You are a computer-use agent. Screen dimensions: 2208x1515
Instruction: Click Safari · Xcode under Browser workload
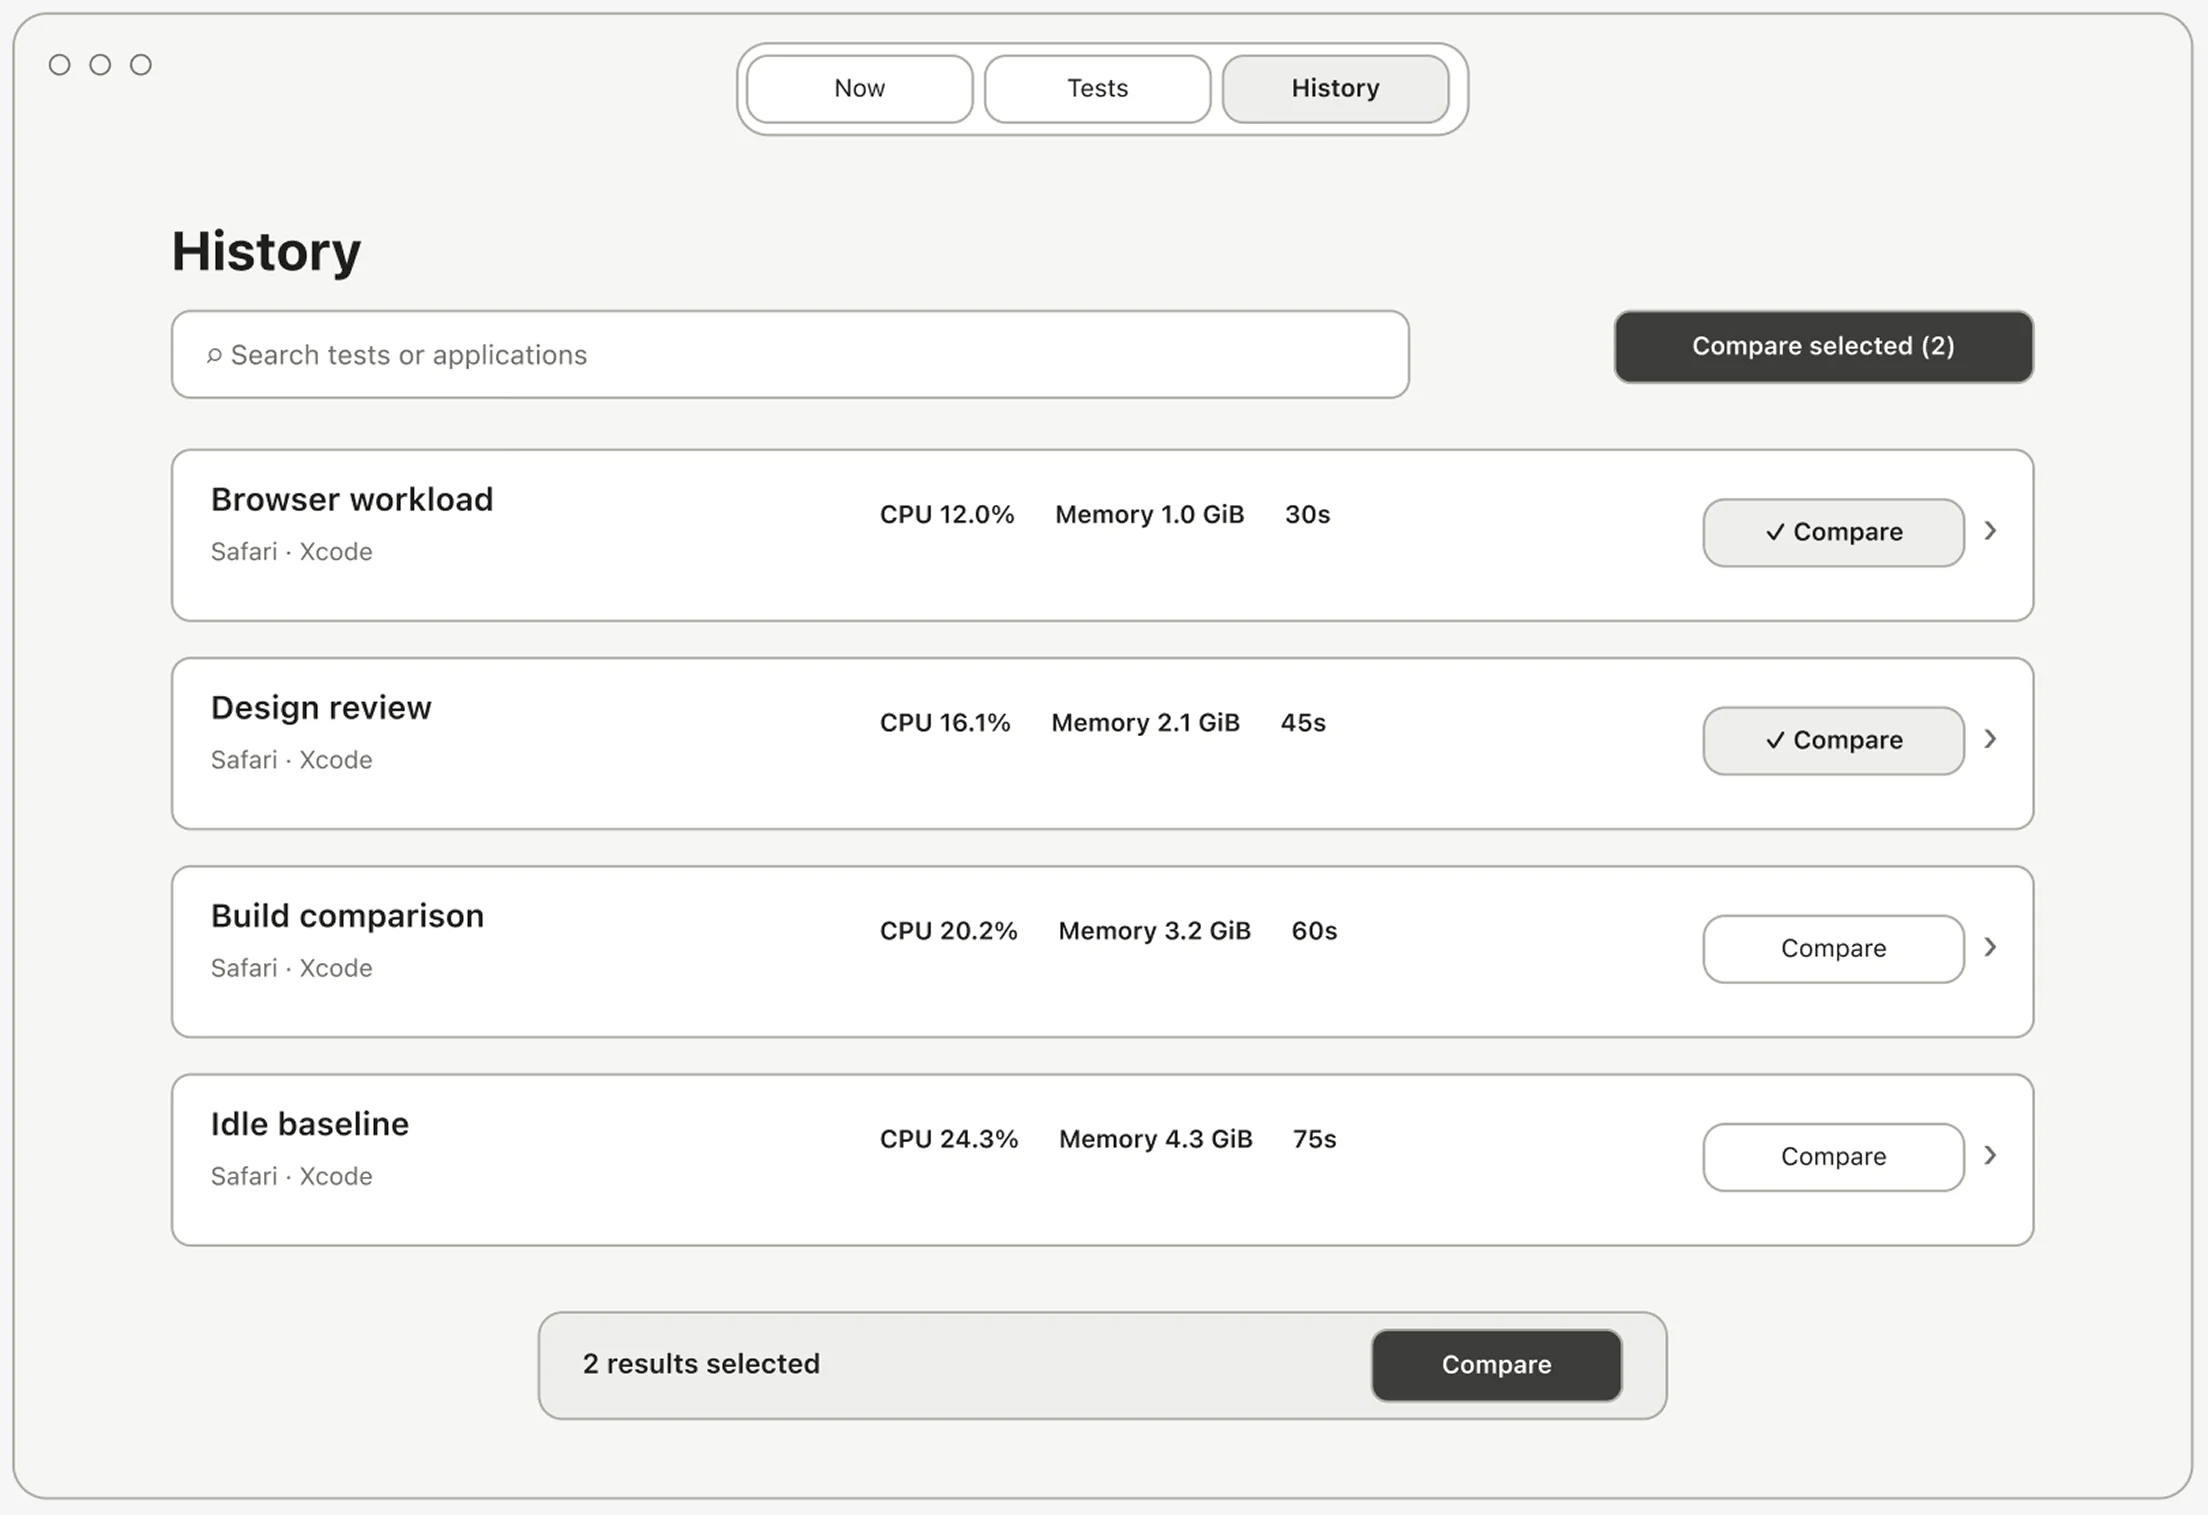tap(291, 551)
